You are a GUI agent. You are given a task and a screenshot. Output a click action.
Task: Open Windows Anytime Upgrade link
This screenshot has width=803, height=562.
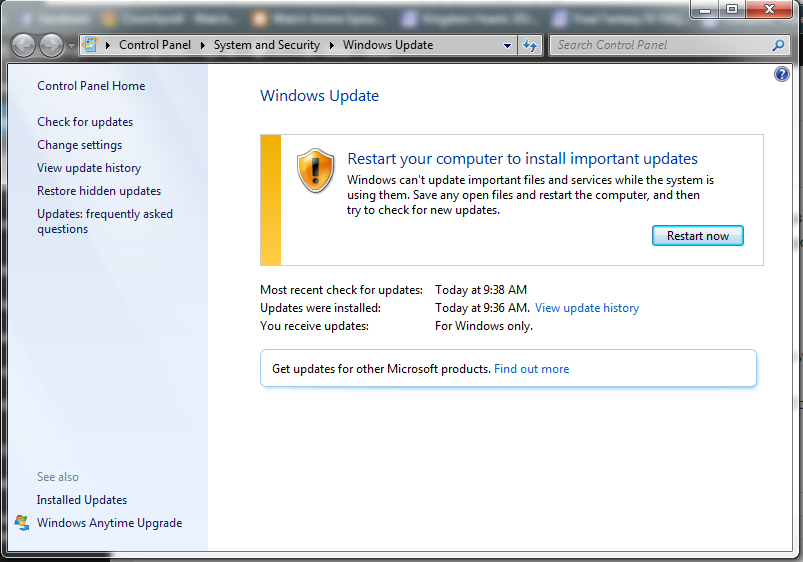[x=110, y=523]
